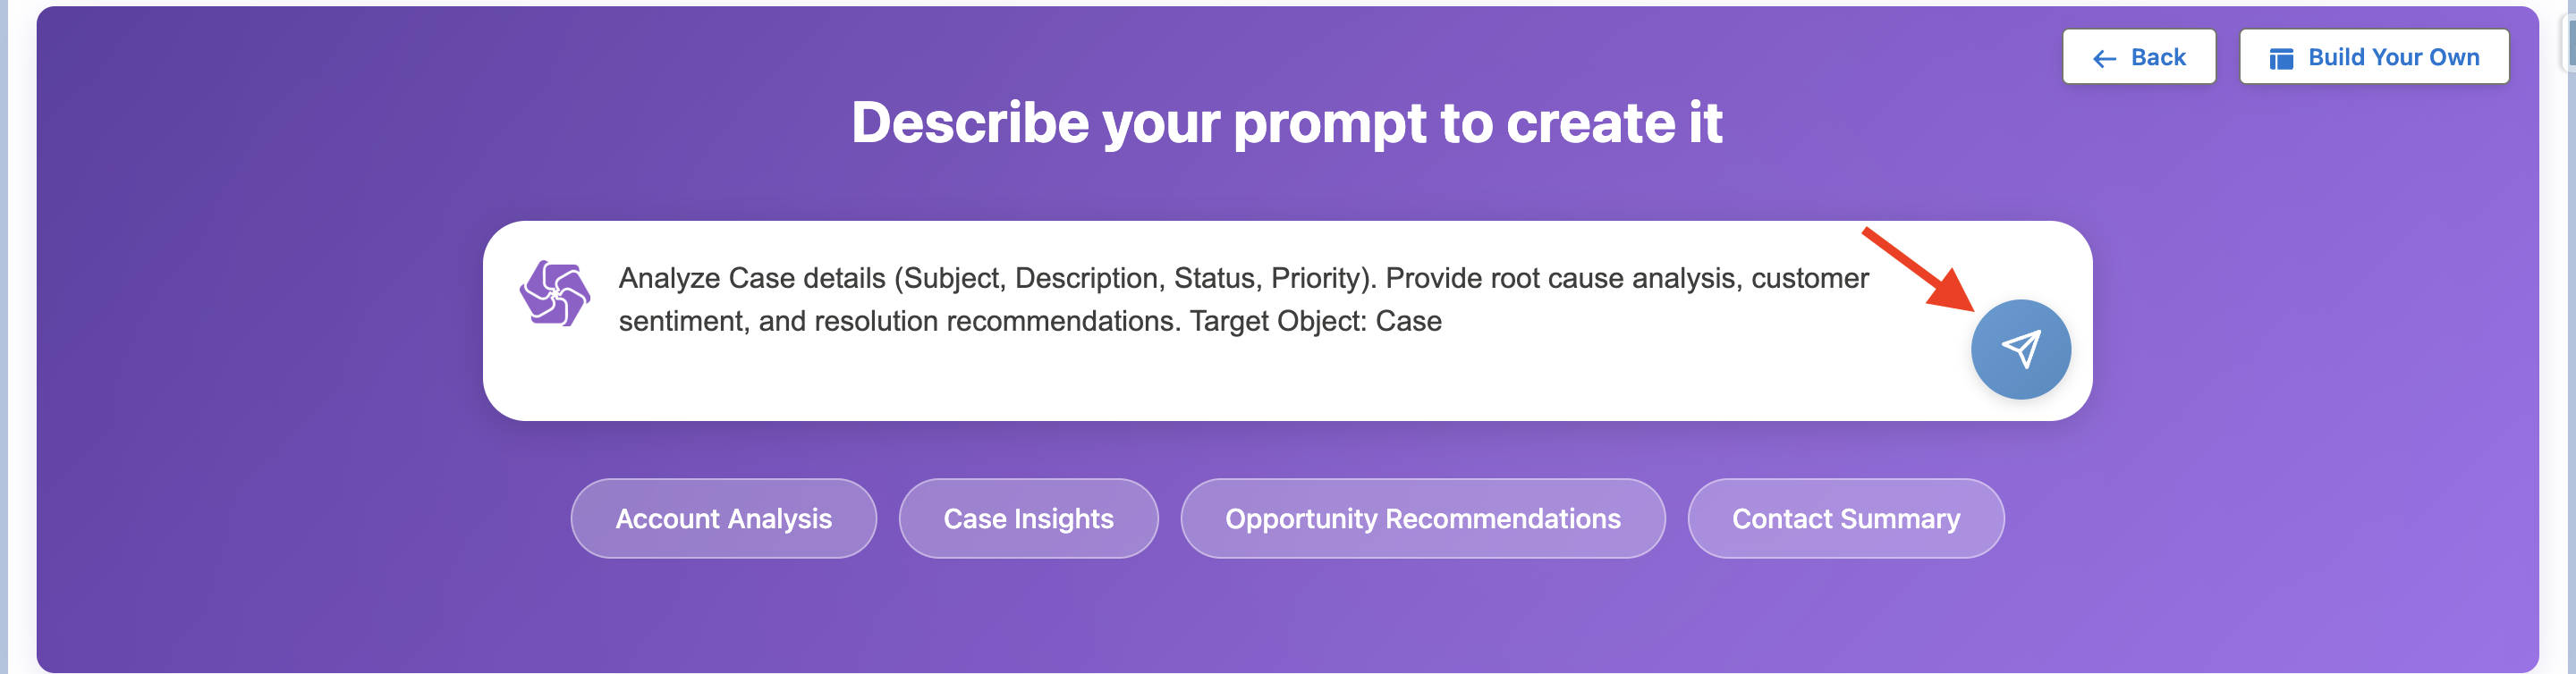2576x674 pixels.
Task: Click the partial panel at right window edge
Action: [x=2568, y=40]
